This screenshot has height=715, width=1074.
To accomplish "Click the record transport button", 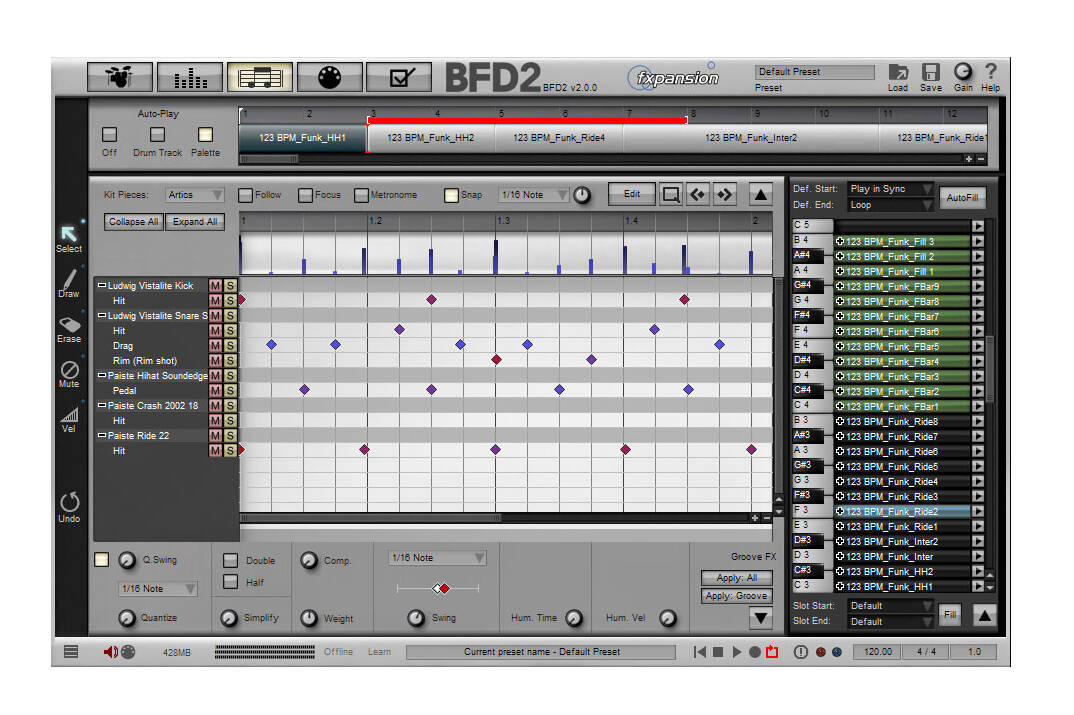I will (754, 652).
